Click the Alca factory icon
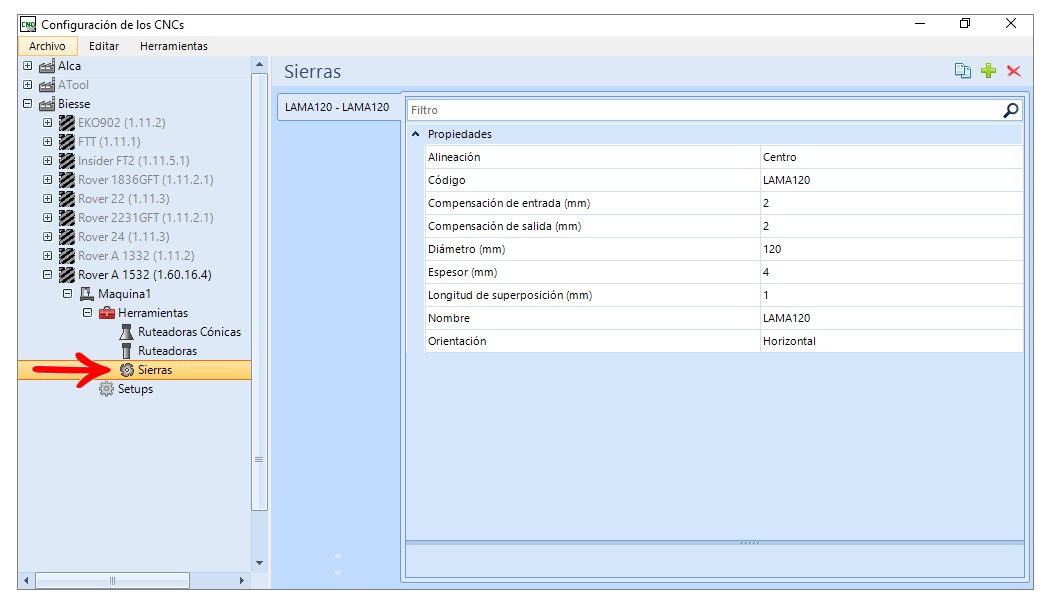The image size is (1046, 610). (x=47, y=66)
